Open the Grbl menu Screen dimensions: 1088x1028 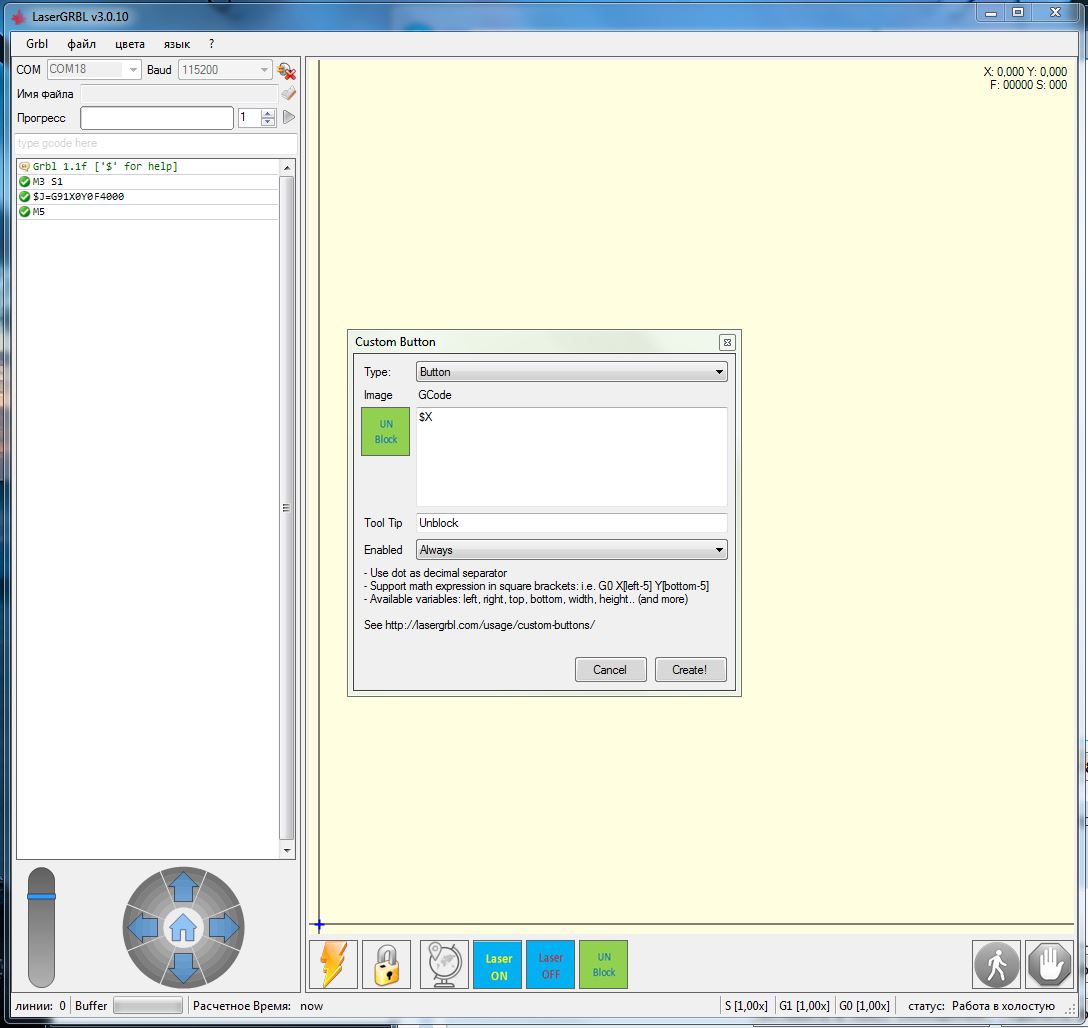(37, 44)
